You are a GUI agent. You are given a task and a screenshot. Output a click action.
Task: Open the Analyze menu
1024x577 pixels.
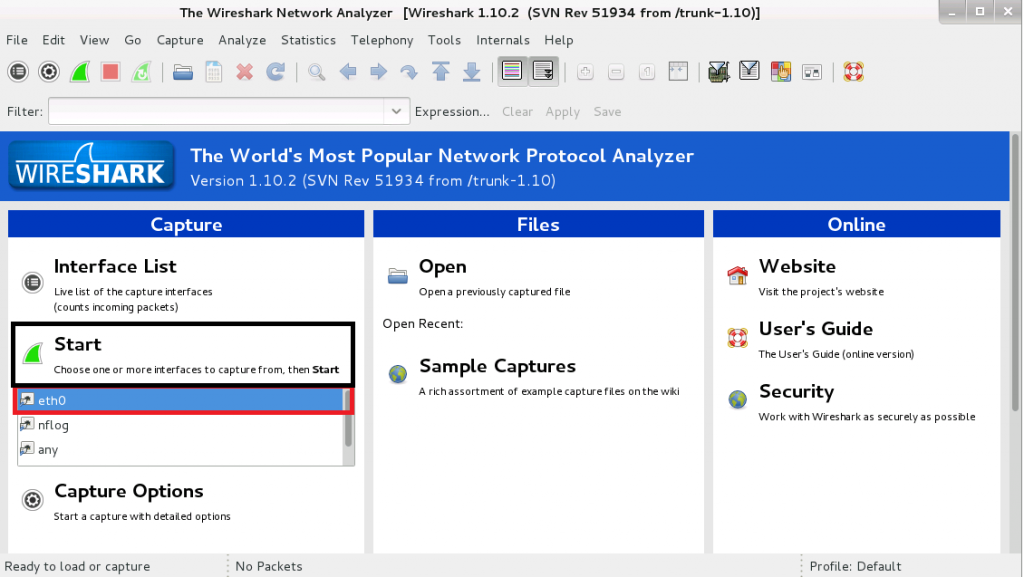click(242, 40)
